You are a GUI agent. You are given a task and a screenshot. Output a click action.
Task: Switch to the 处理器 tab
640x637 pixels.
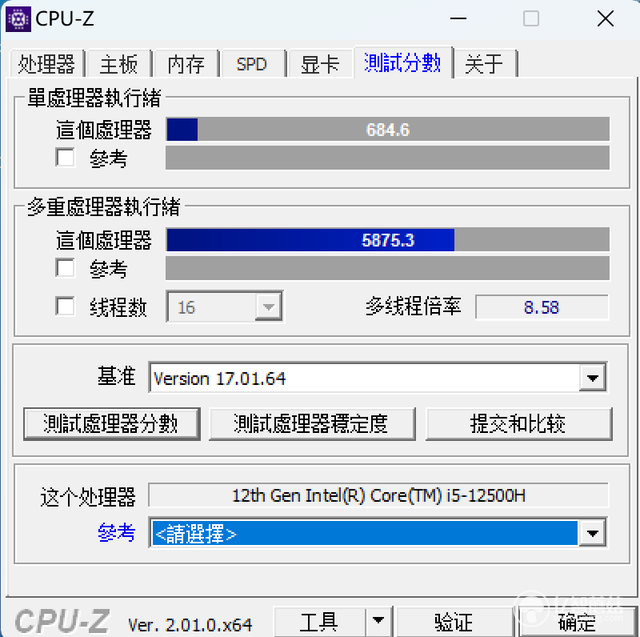47,64
